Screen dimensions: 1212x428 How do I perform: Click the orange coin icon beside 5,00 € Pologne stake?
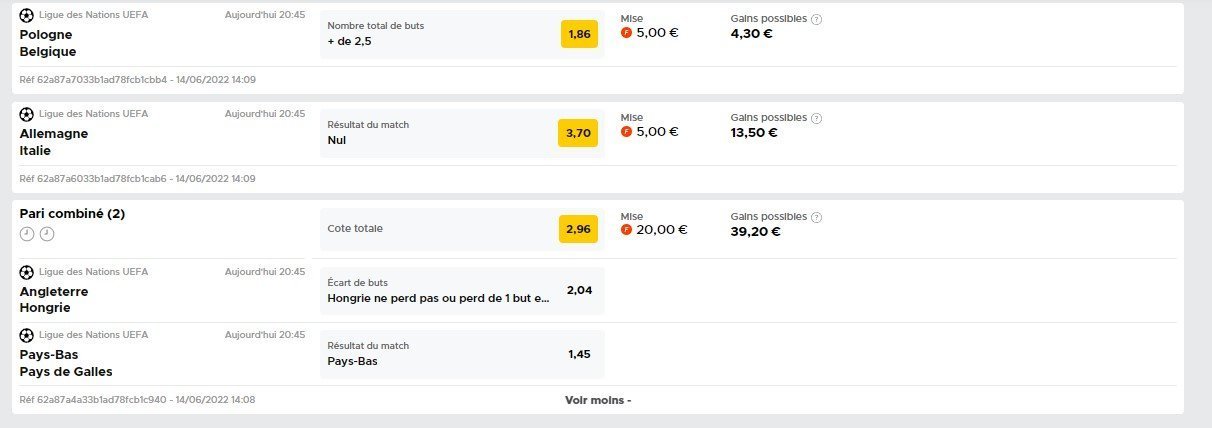tap(627, 33)
